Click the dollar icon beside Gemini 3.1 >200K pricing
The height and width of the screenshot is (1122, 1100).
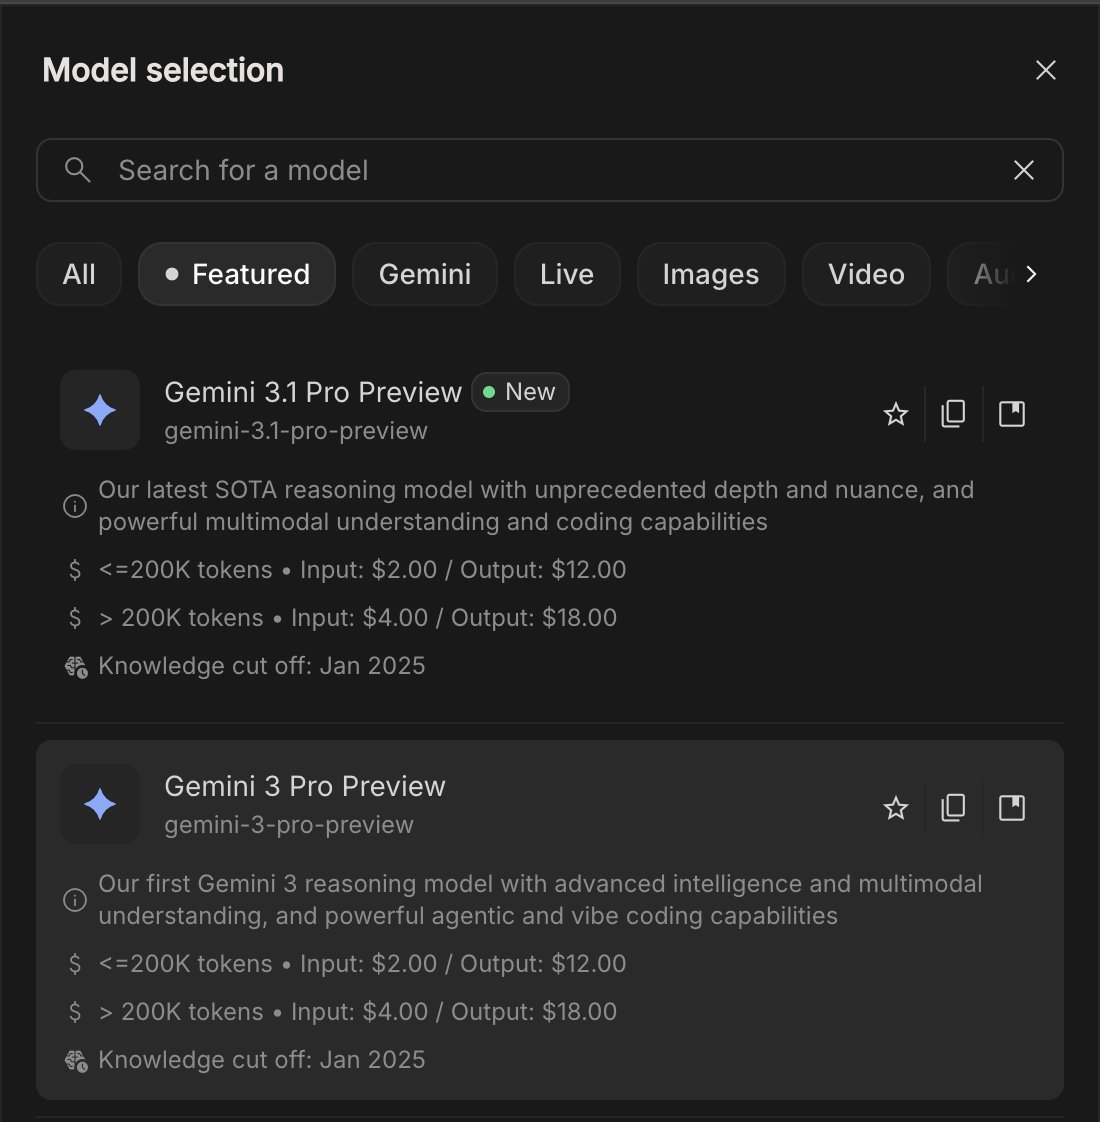tap(75, 618)
